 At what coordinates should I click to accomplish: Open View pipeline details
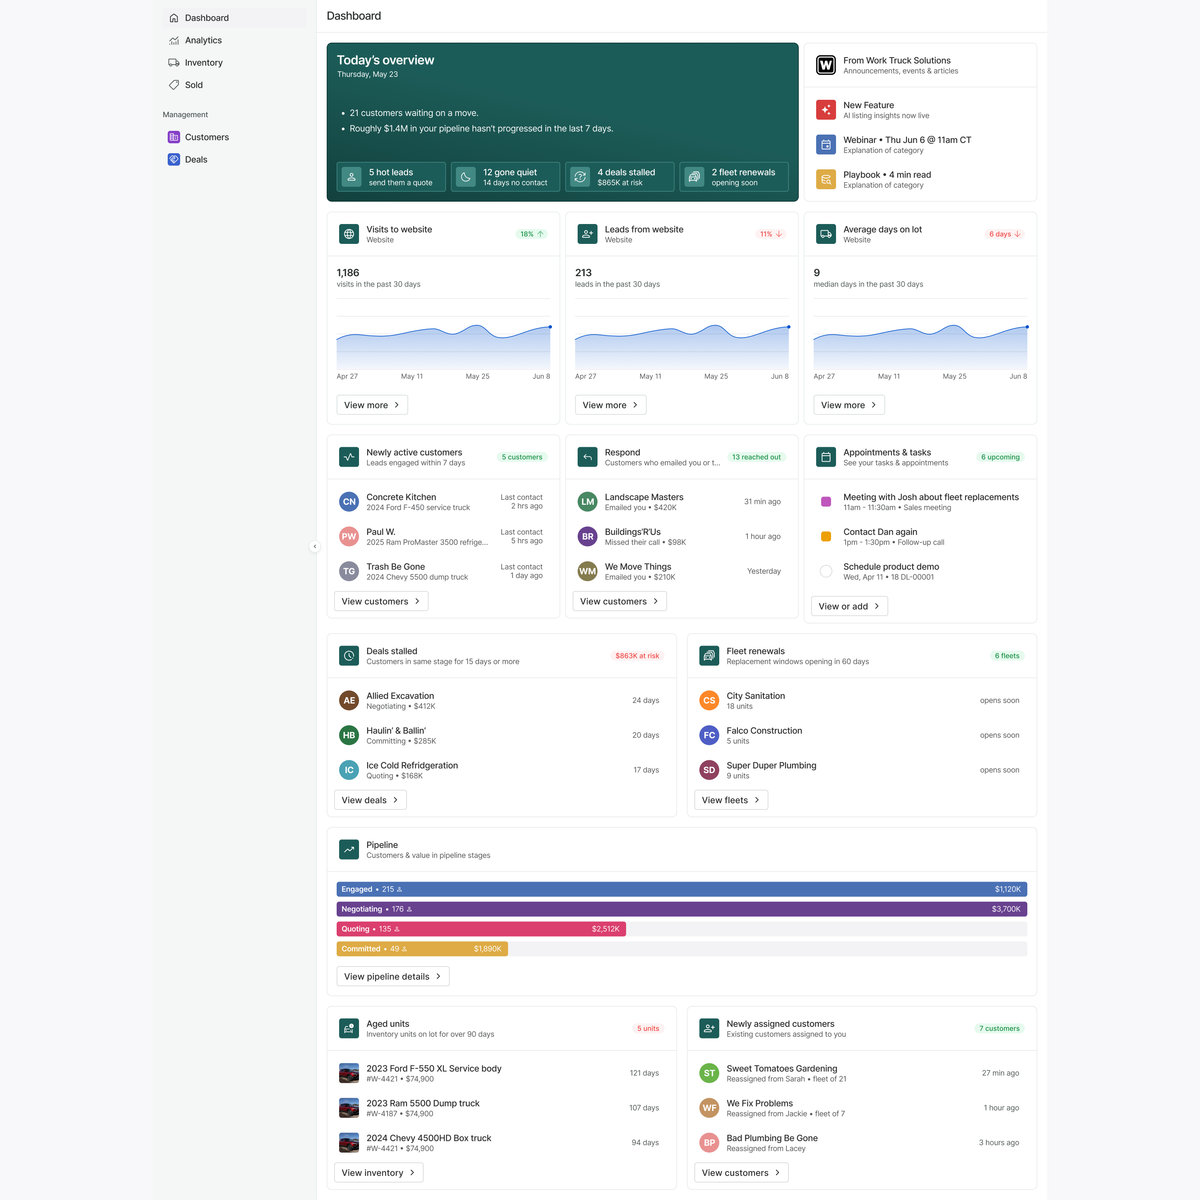click(x=393, y=976)
